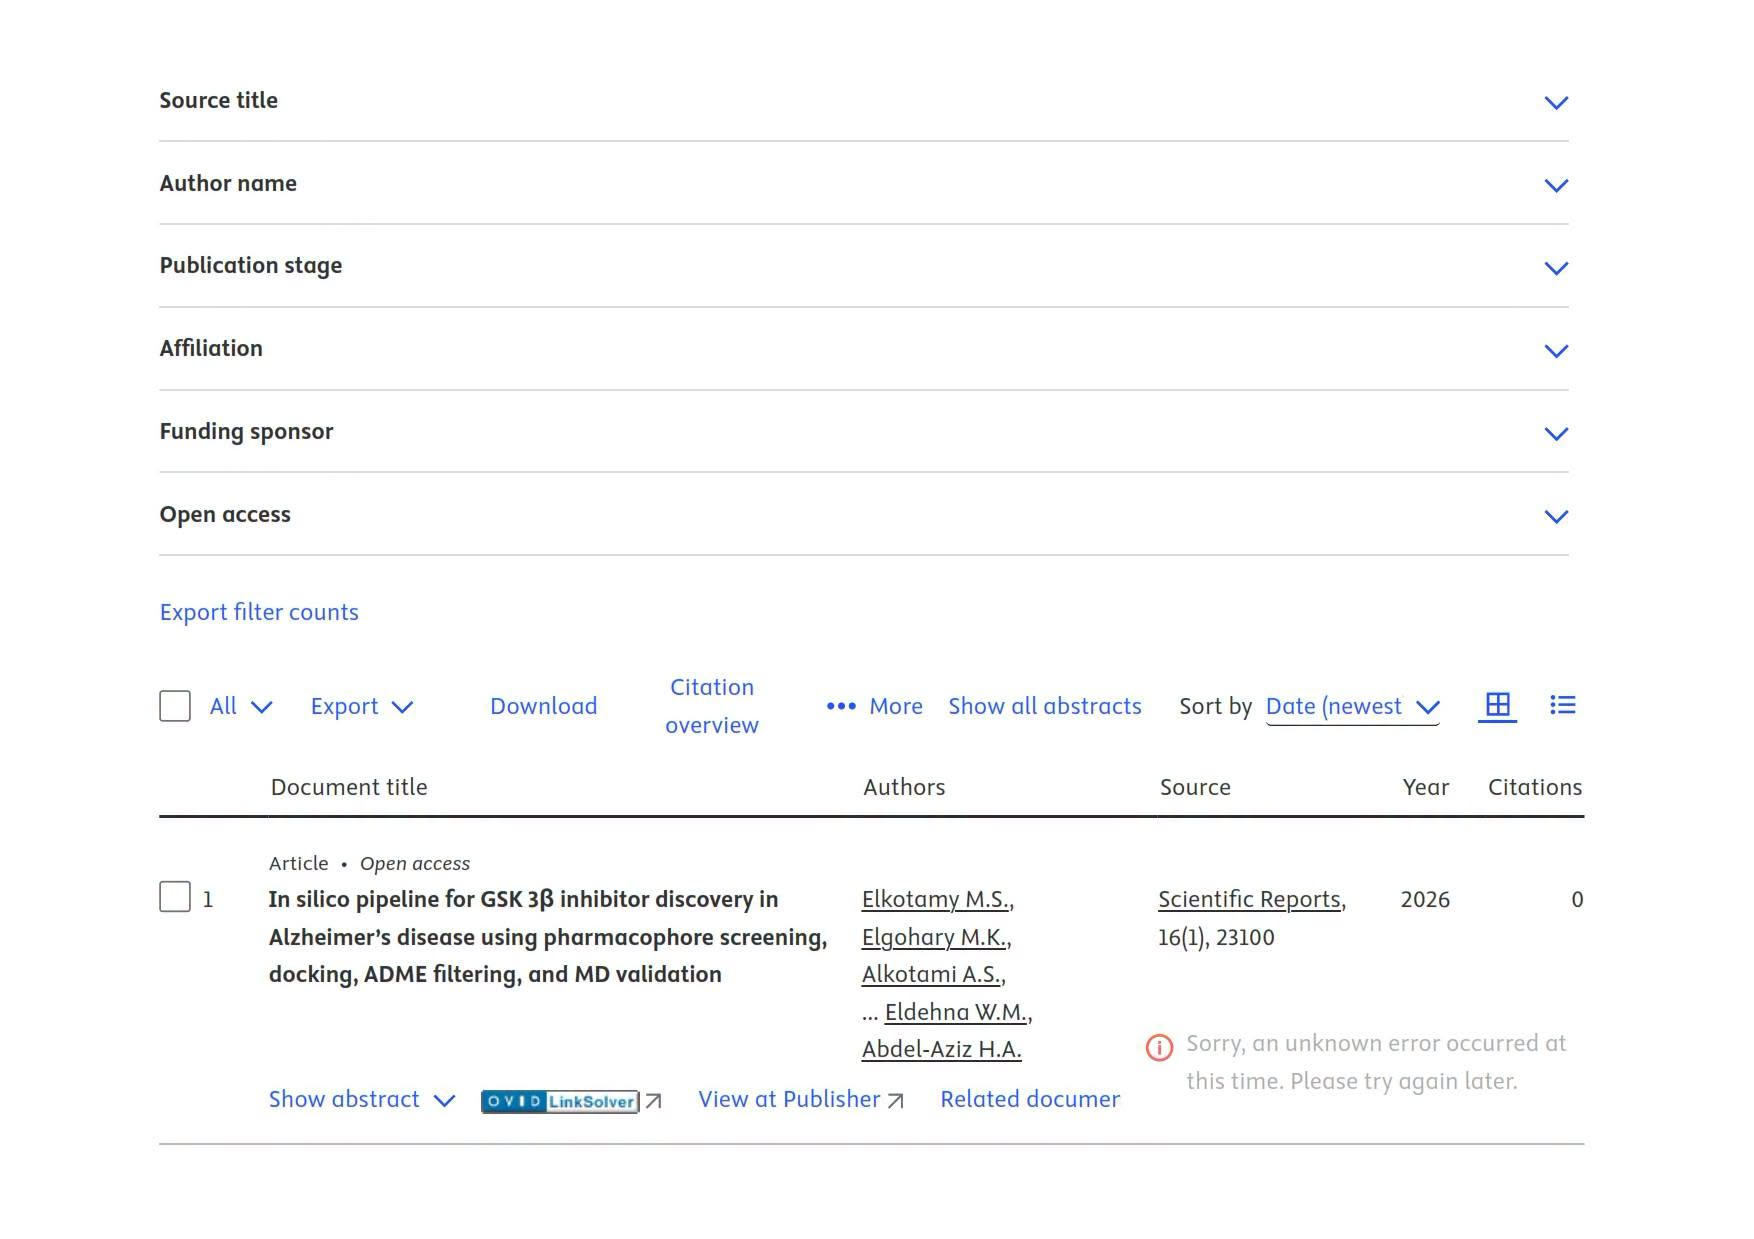Switch to table grid view icon

click(x=1497, y=706)
